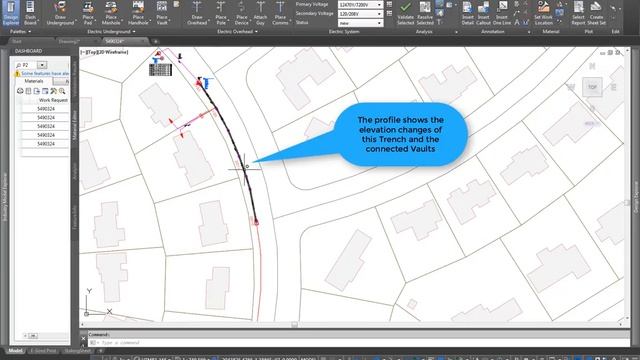640x360 pixels.
Task: Select the Draw Overhead tool
Action: pyautogui.click(x=197, y=13)
